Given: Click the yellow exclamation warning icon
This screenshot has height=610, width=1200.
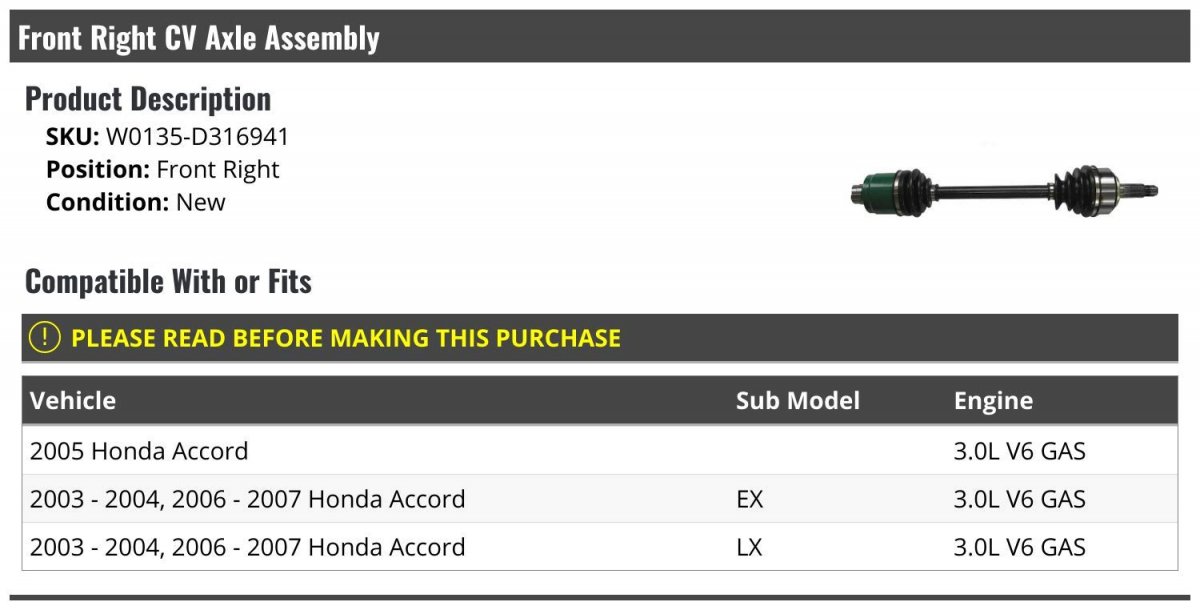Looking at the screenshot, I should click(x=45, y=338).
